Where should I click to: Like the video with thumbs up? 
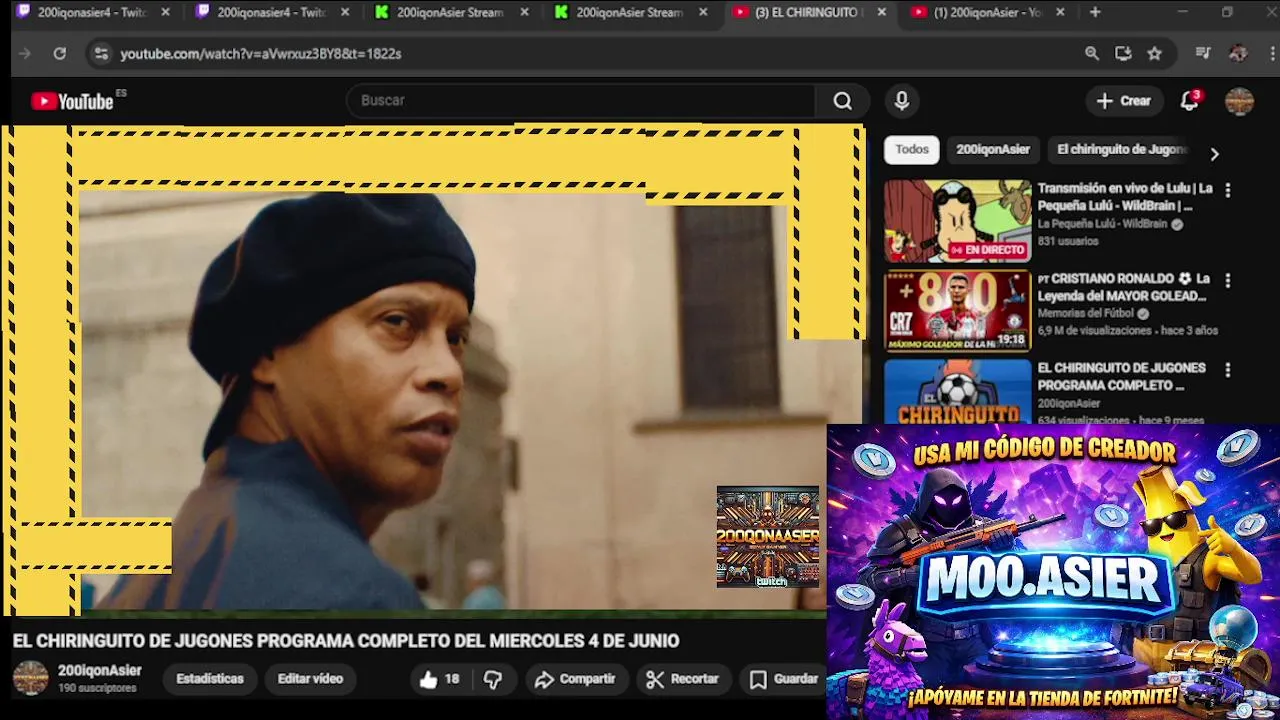click(439, 679)
